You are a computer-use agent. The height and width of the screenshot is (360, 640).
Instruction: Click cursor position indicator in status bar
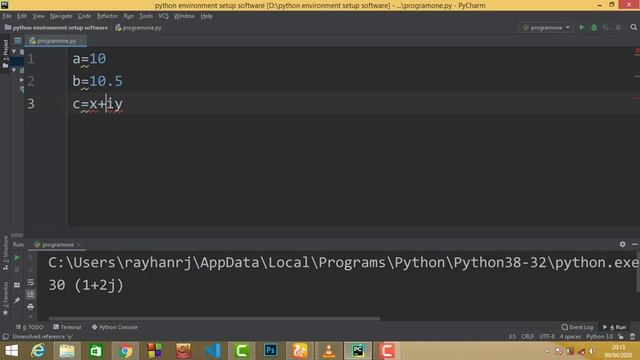512,337
